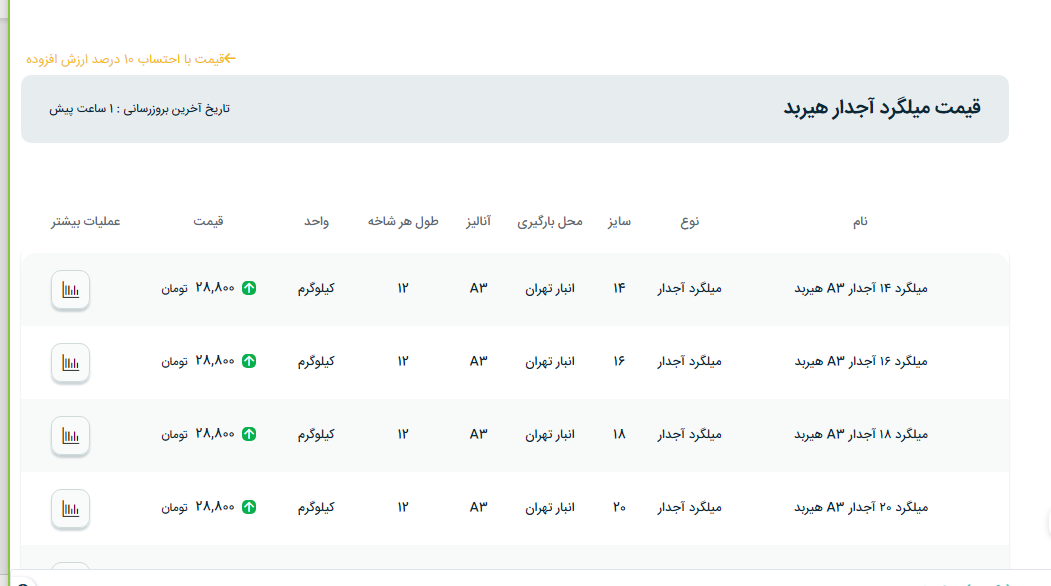The width and height of the screenshot is (1051, 586).
Task: Click green up-arrow icon in میلگرد ۱۶ row
Action: [x=249, y=361]
